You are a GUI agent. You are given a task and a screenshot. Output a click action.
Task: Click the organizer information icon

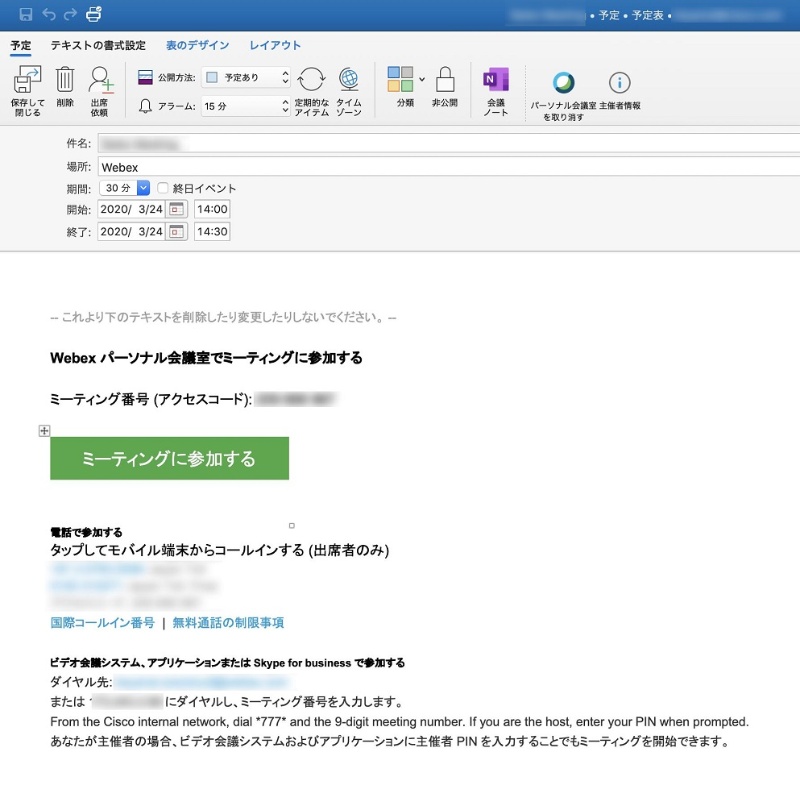[x=619, y=83]
